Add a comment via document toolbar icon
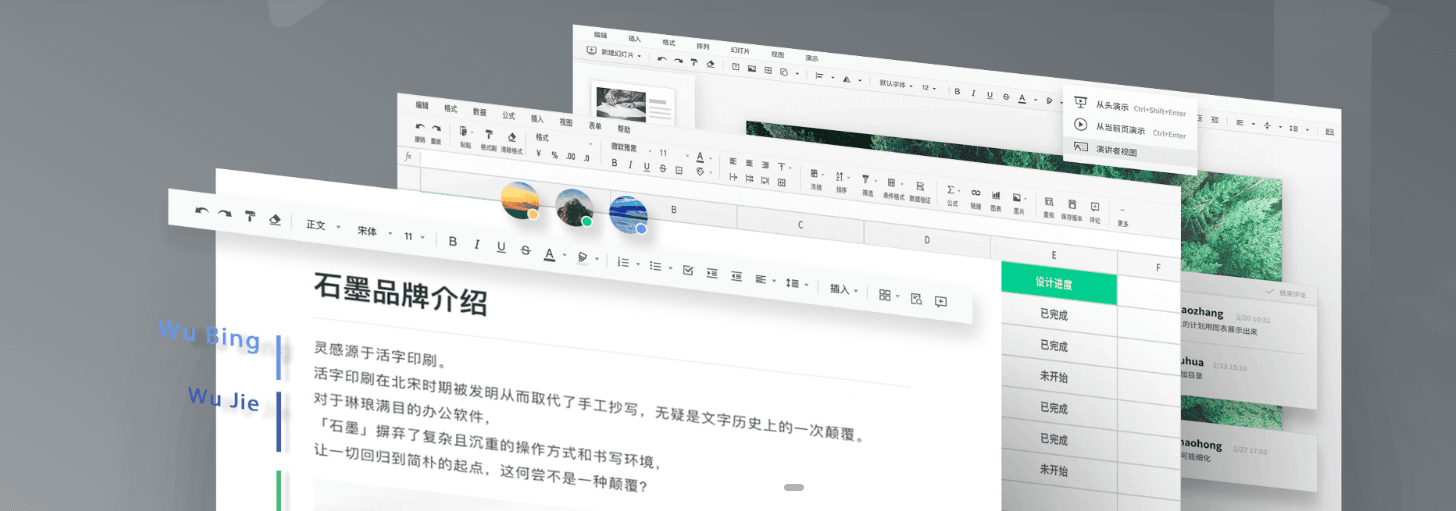The height and width of the screenshot is (511, 1456). point(941,302)
